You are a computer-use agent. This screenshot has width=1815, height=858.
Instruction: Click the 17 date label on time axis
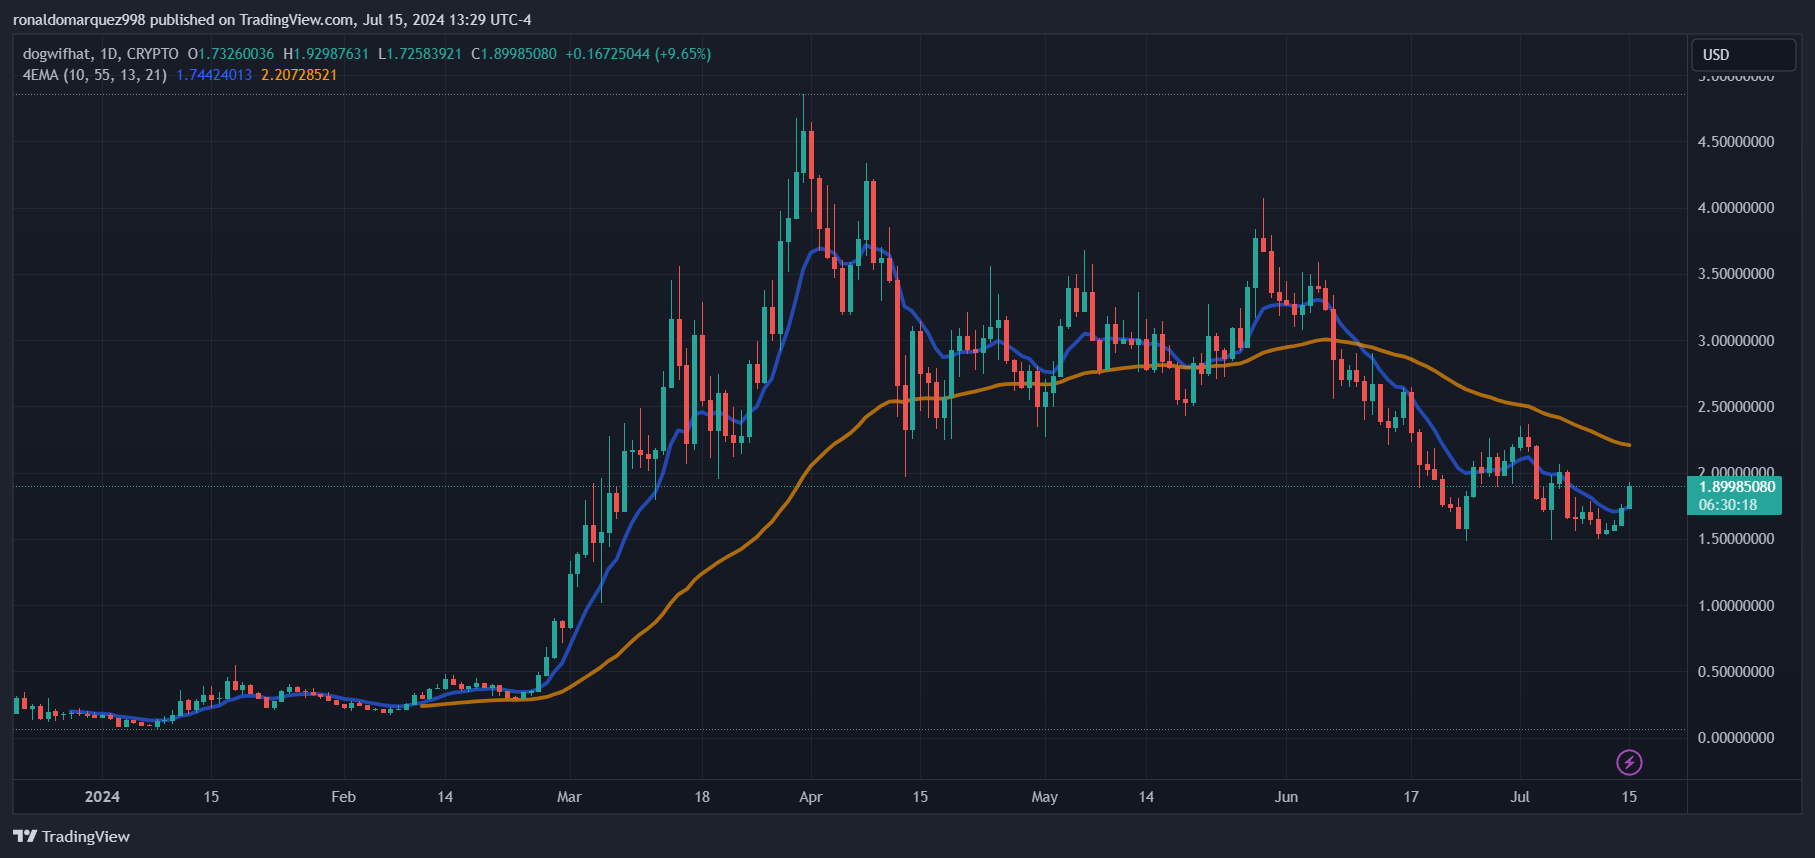click(x=1411, y=797)
